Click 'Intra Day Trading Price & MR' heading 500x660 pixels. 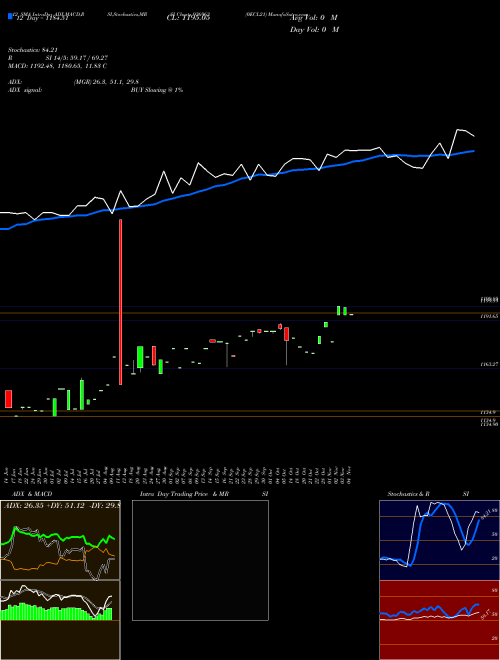pos(184,494)
